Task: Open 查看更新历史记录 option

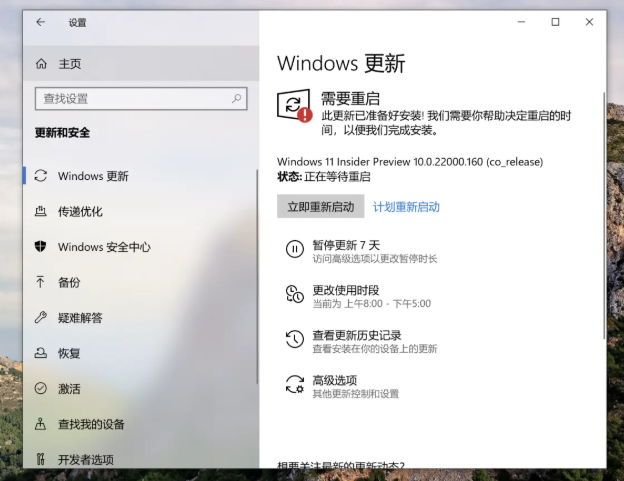Action: [361, 341]
